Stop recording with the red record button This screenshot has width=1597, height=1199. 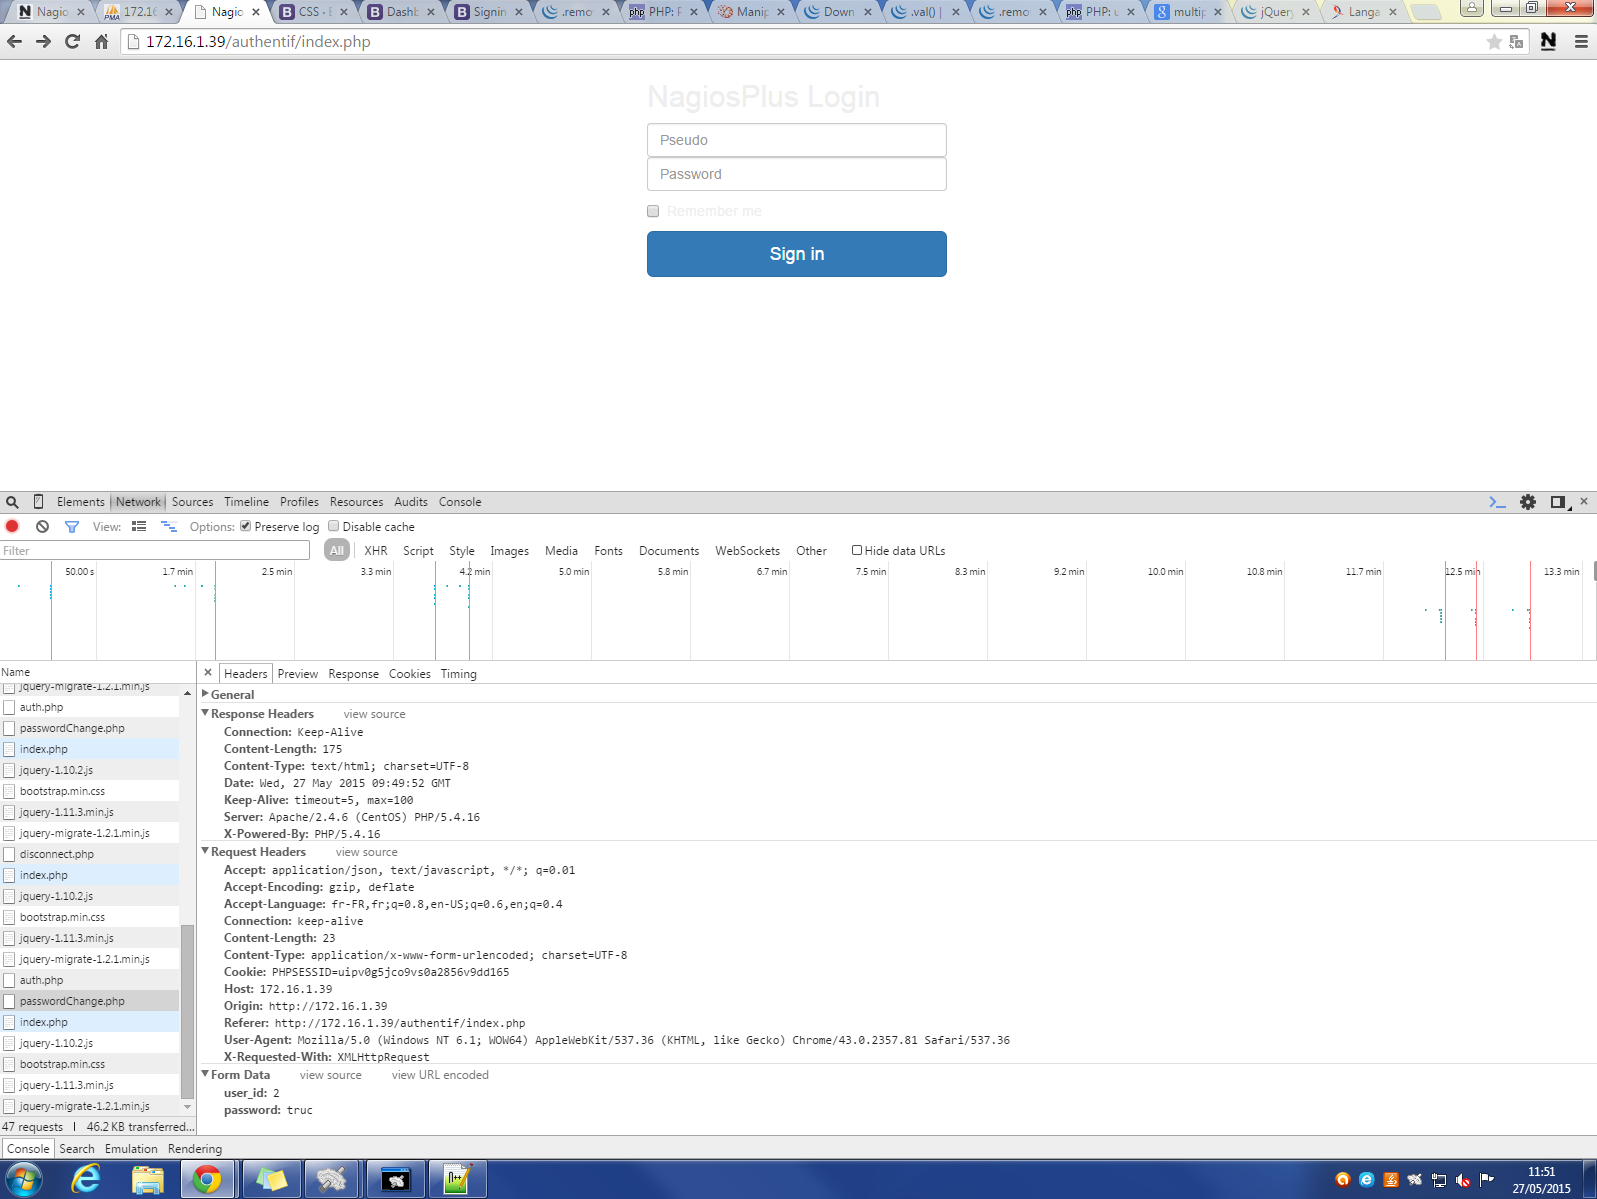12,526
